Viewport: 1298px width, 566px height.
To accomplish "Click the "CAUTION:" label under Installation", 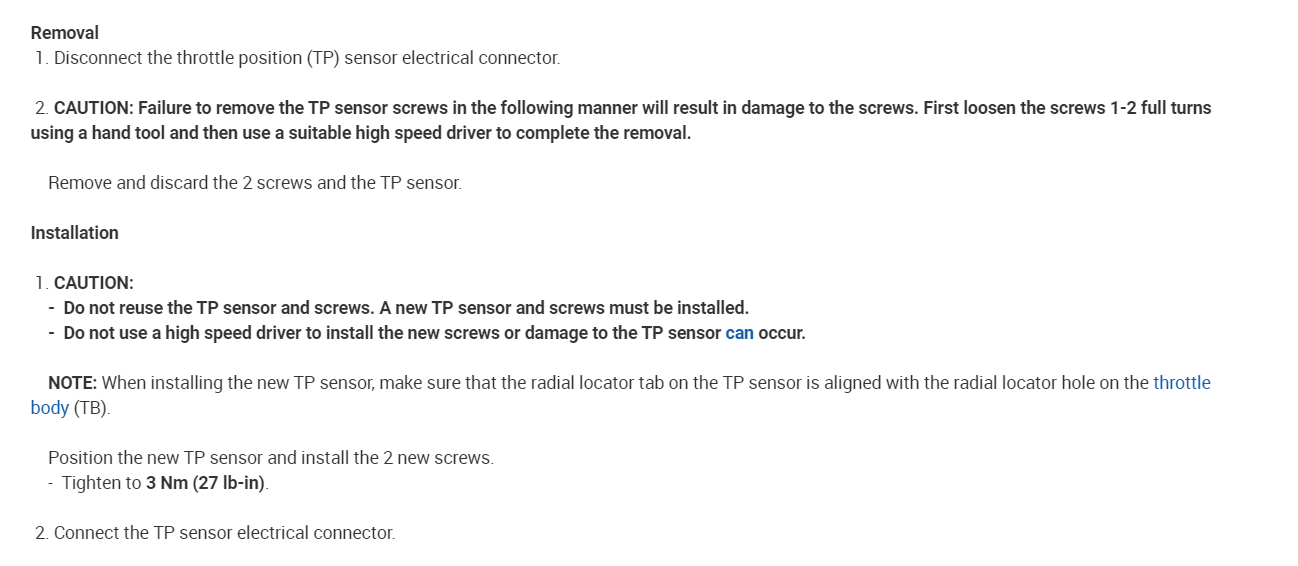I will point(93,283).
